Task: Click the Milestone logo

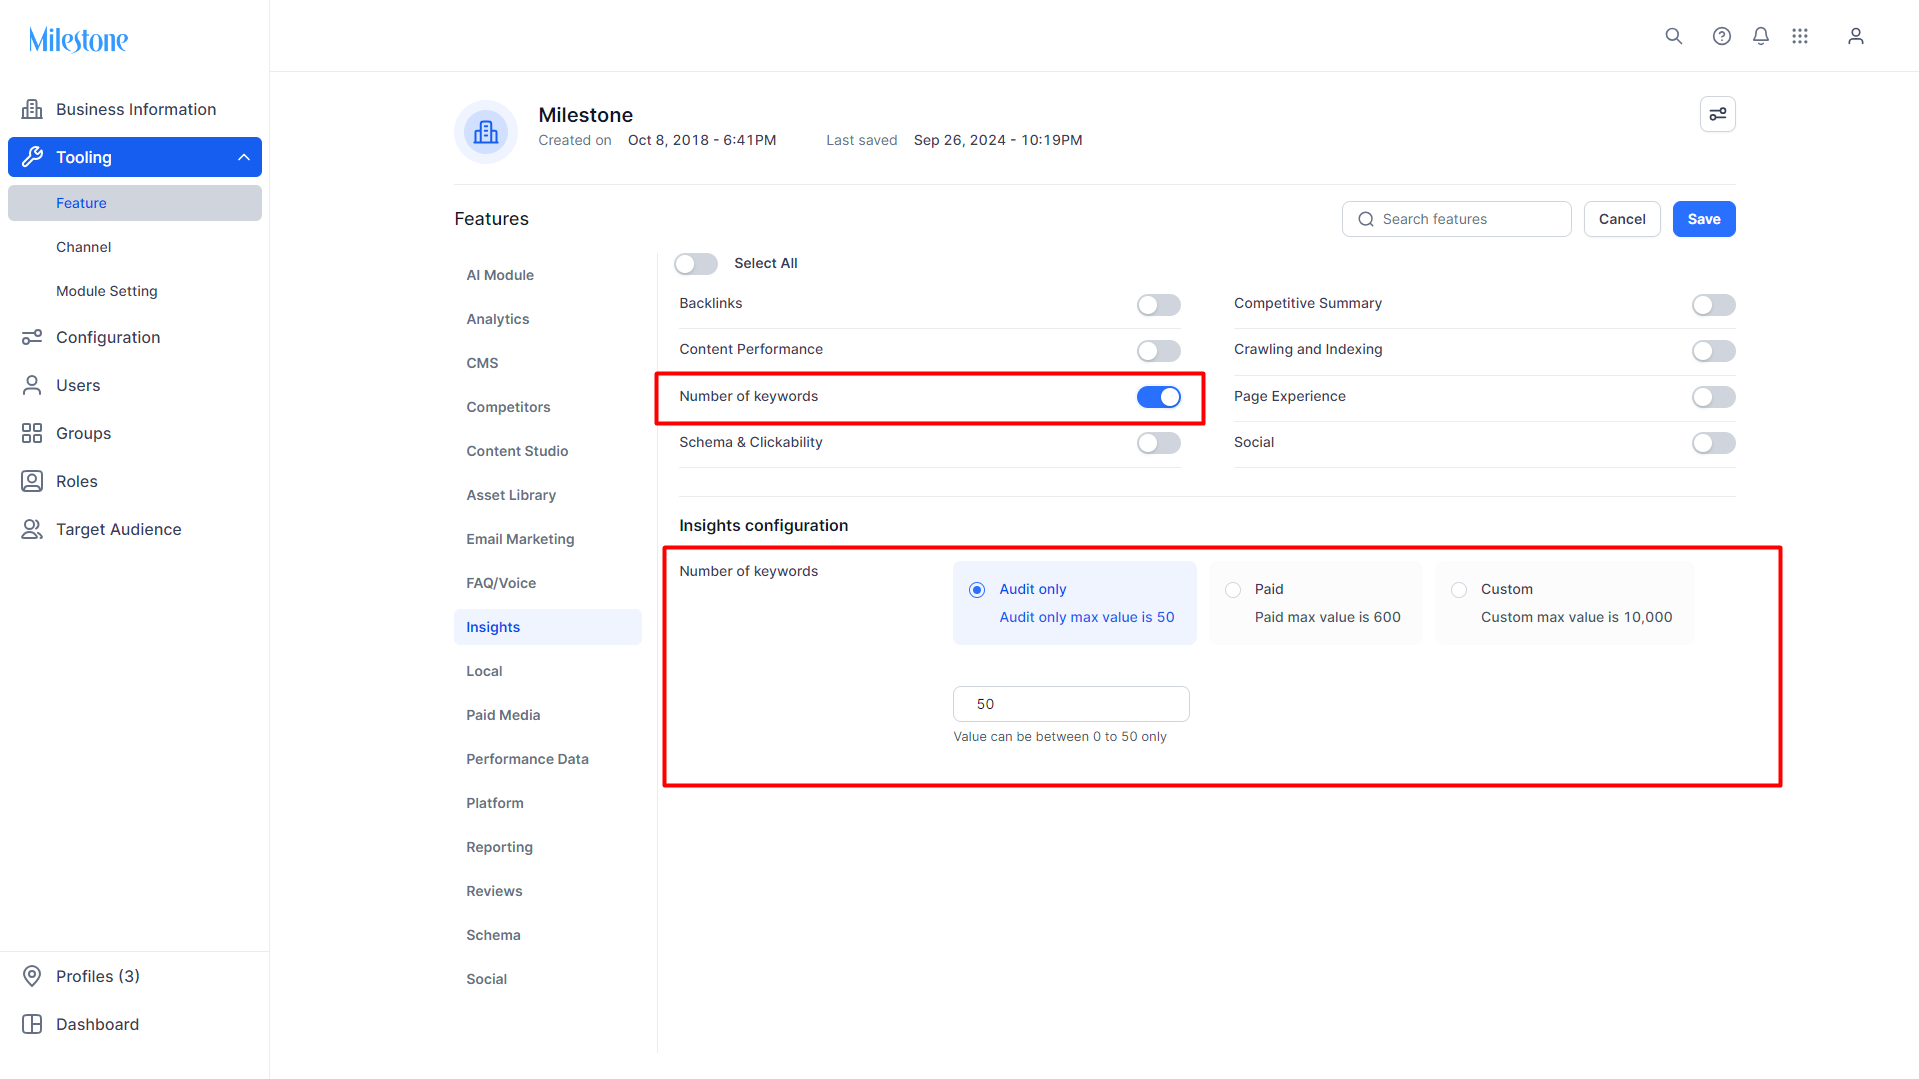Action: pos(78,40)
